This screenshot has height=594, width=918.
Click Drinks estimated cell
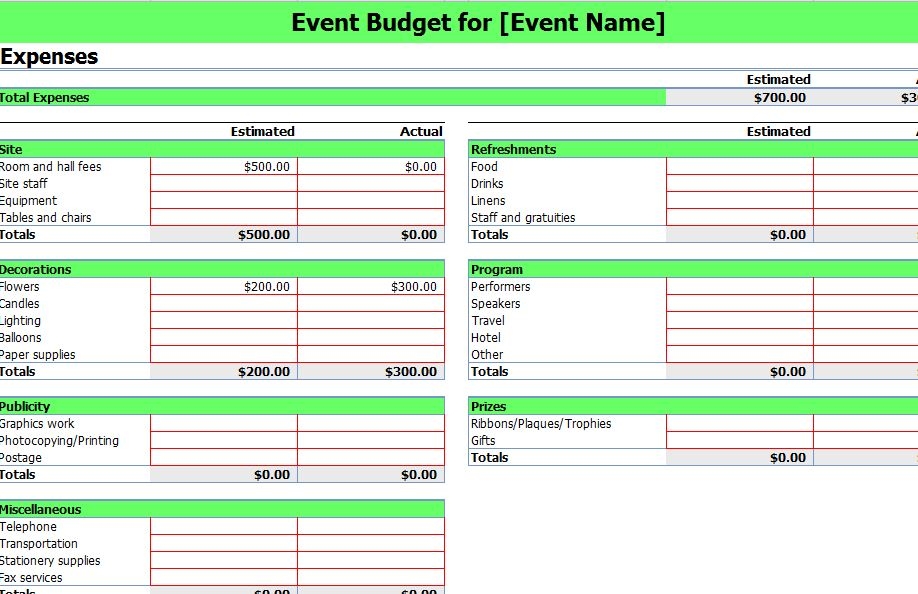739,183
